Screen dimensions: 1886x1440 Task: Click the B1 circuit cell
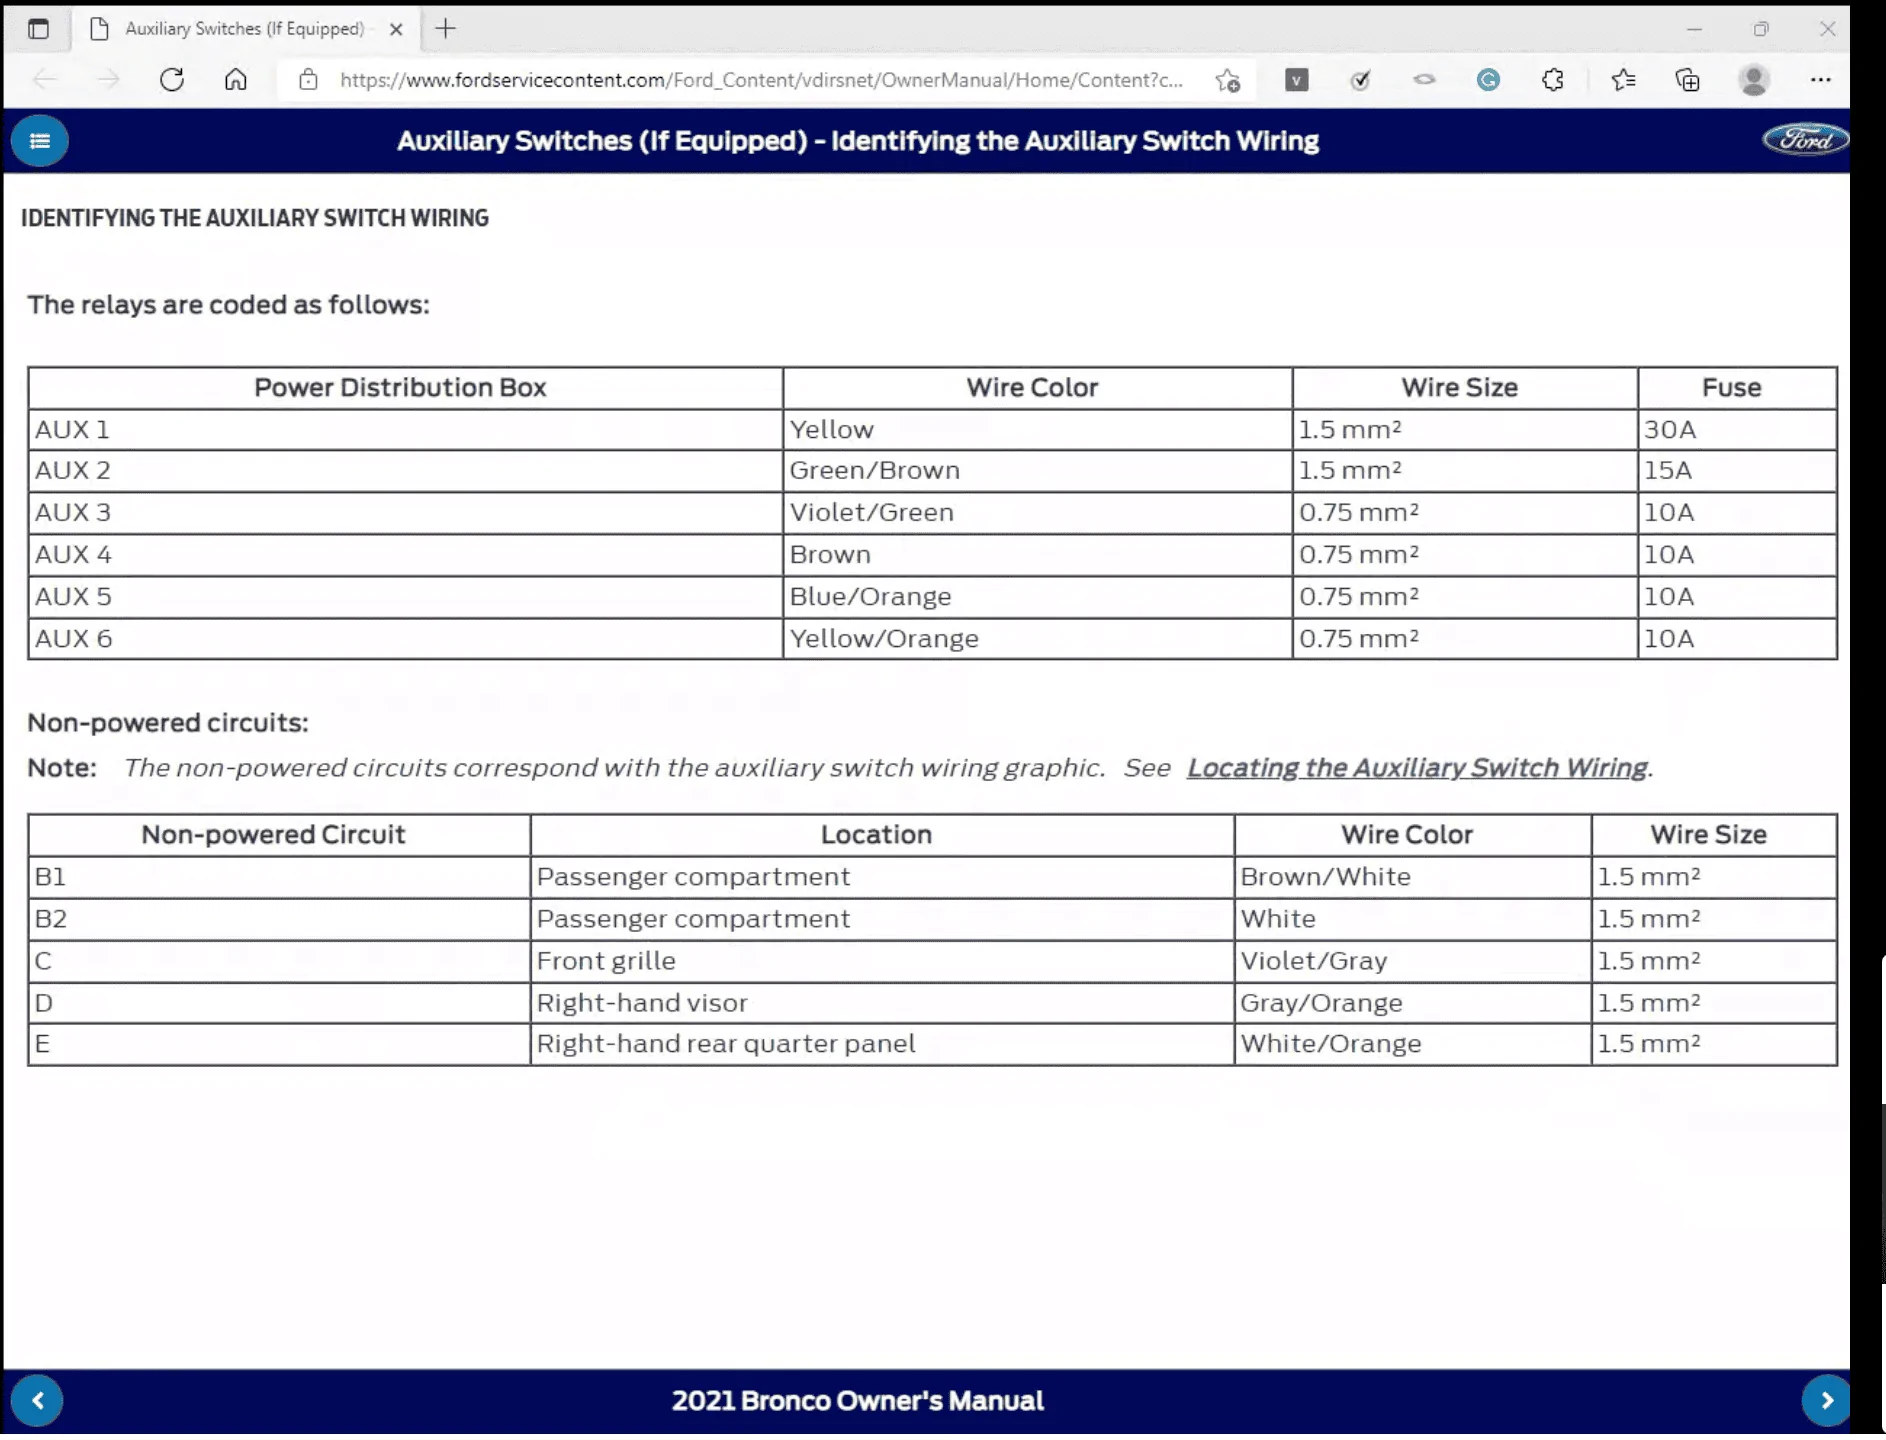click(279, 877)
